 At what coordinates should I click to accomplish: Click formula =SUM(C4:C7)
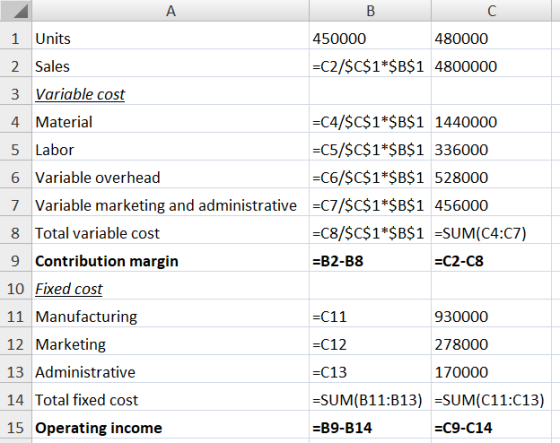coord(480,233)
